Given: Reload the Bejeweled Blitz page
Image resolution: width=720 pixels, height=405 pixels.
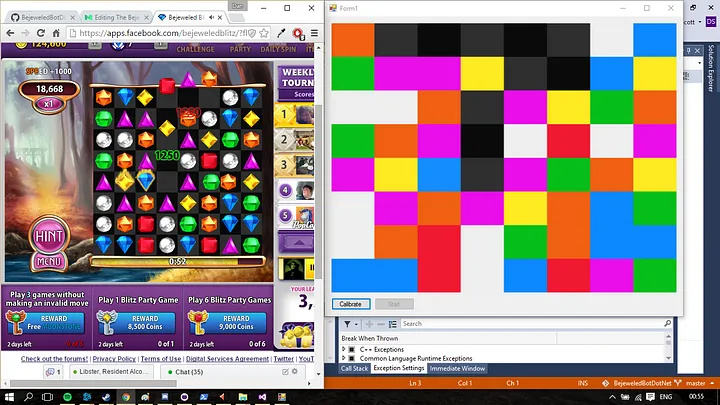Looking at the screenshot, I should [x=40, y=33].
